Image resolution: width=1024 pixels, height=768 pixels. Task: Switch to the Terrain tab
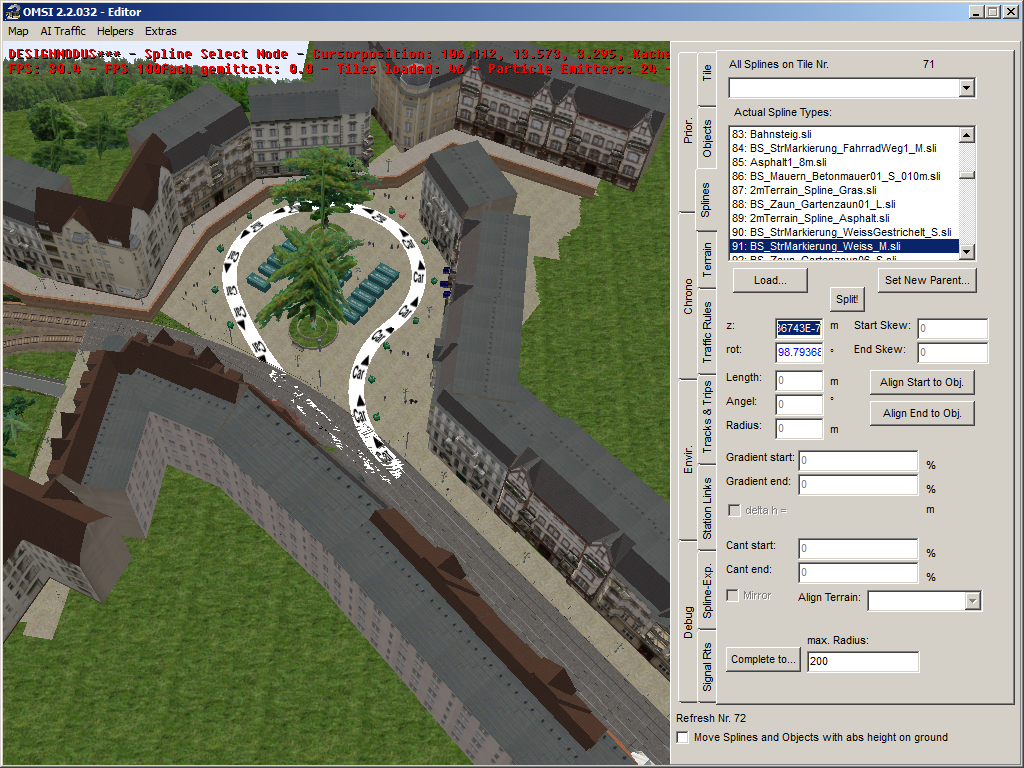tap(707, 259)
